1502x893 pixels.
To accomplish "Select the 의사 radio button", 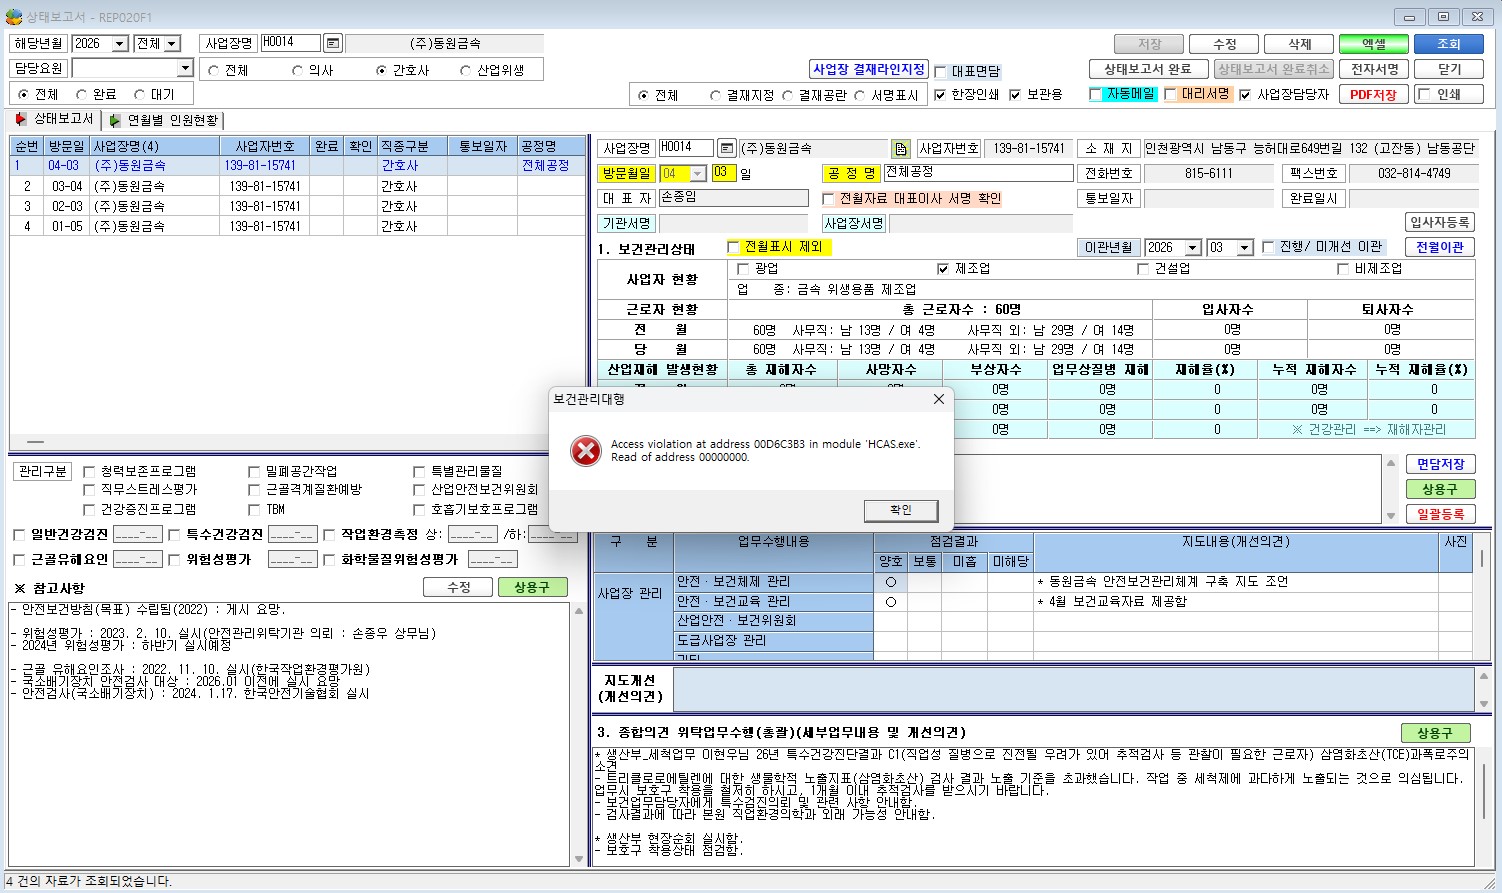I will coord(297,71).
